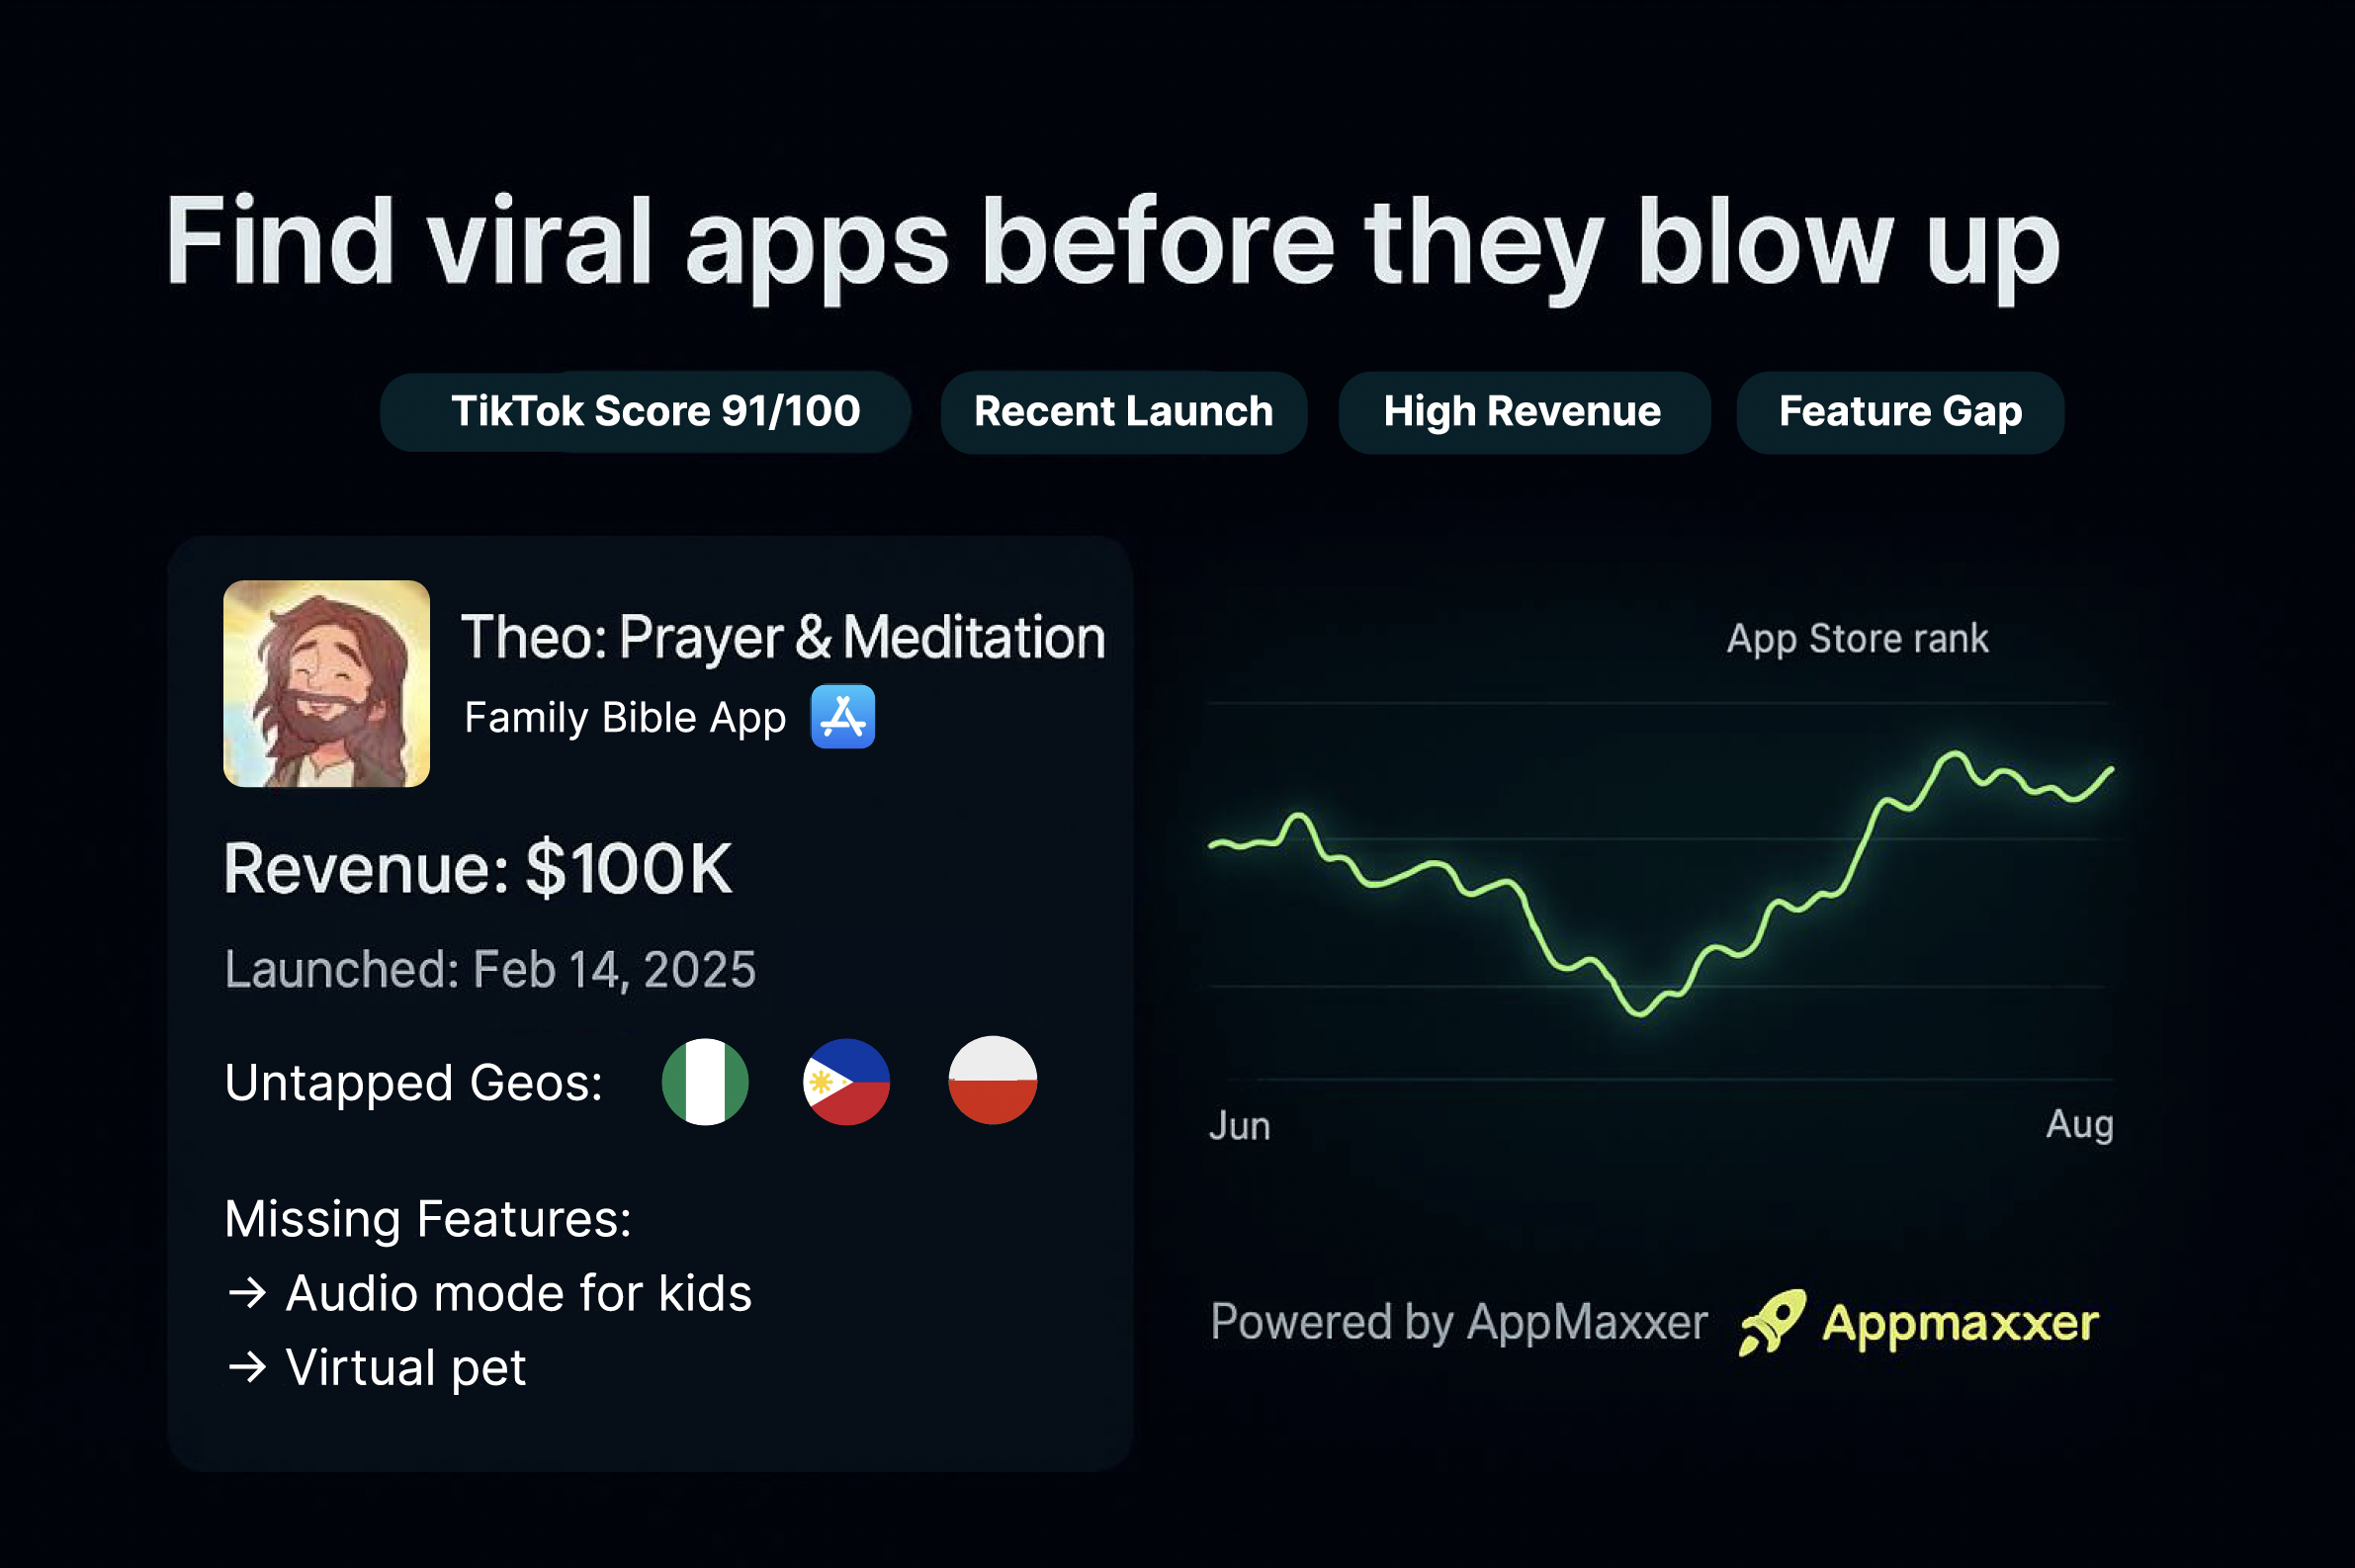This screenshot has width=2355, height=1568.
Task: Click the Revenue: $100K figure
Action: 478,868
